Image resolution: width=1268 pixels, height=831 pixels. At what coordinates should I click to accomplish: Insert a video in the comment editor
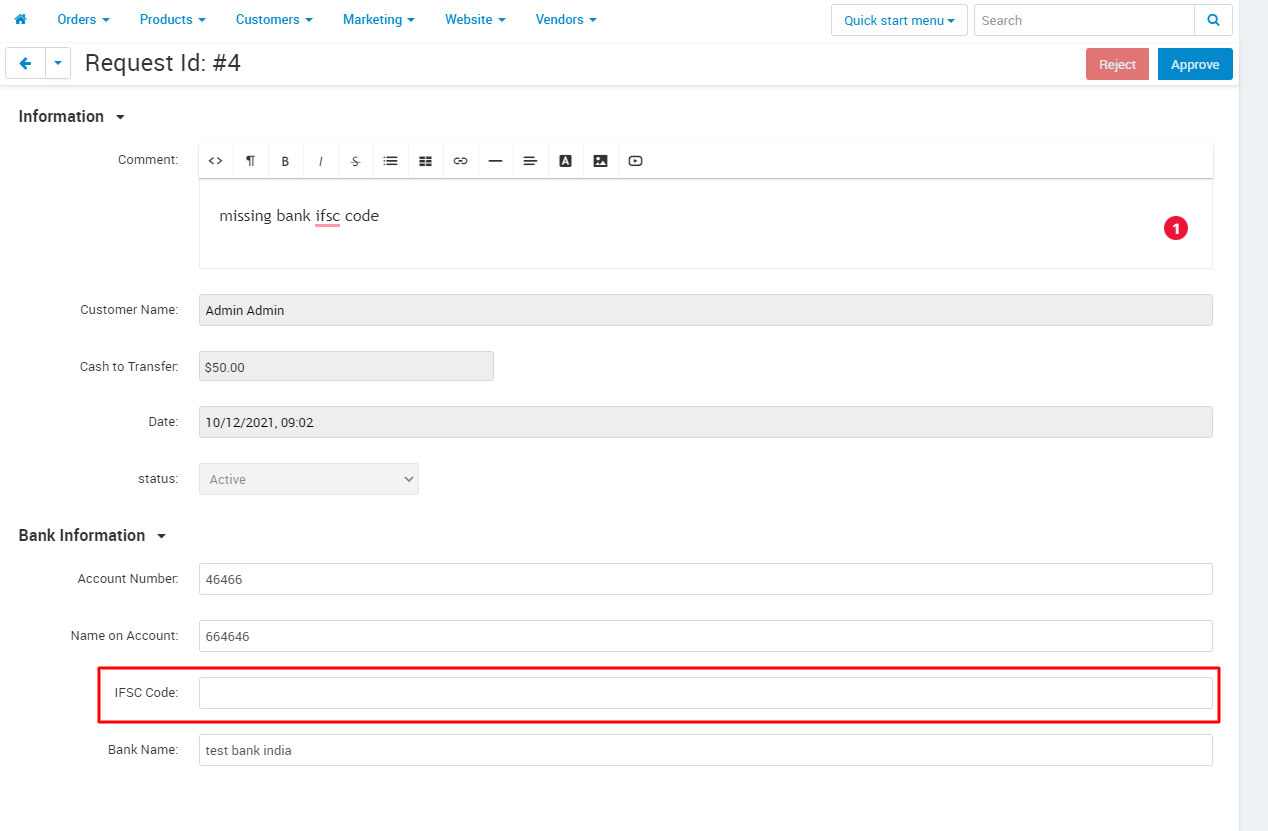coord(635,161)
